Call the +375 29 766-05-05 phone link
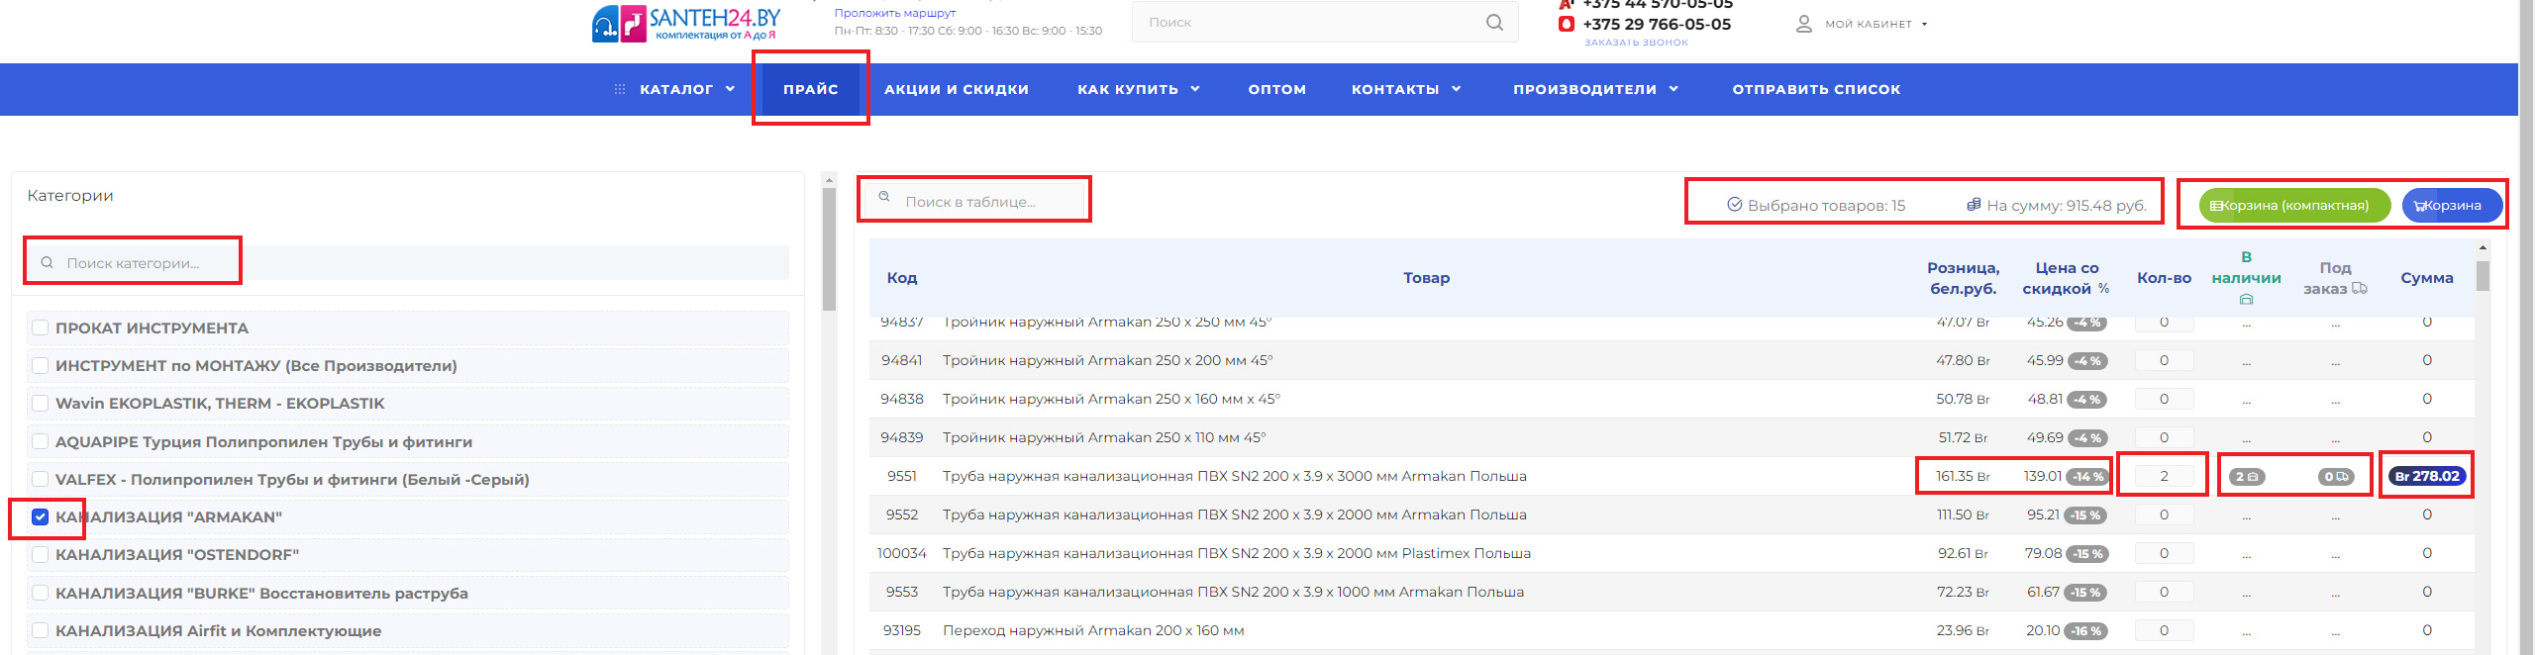Image resolution: width=2535 pixels, height=655 pixels. (x=1656, y=24)
